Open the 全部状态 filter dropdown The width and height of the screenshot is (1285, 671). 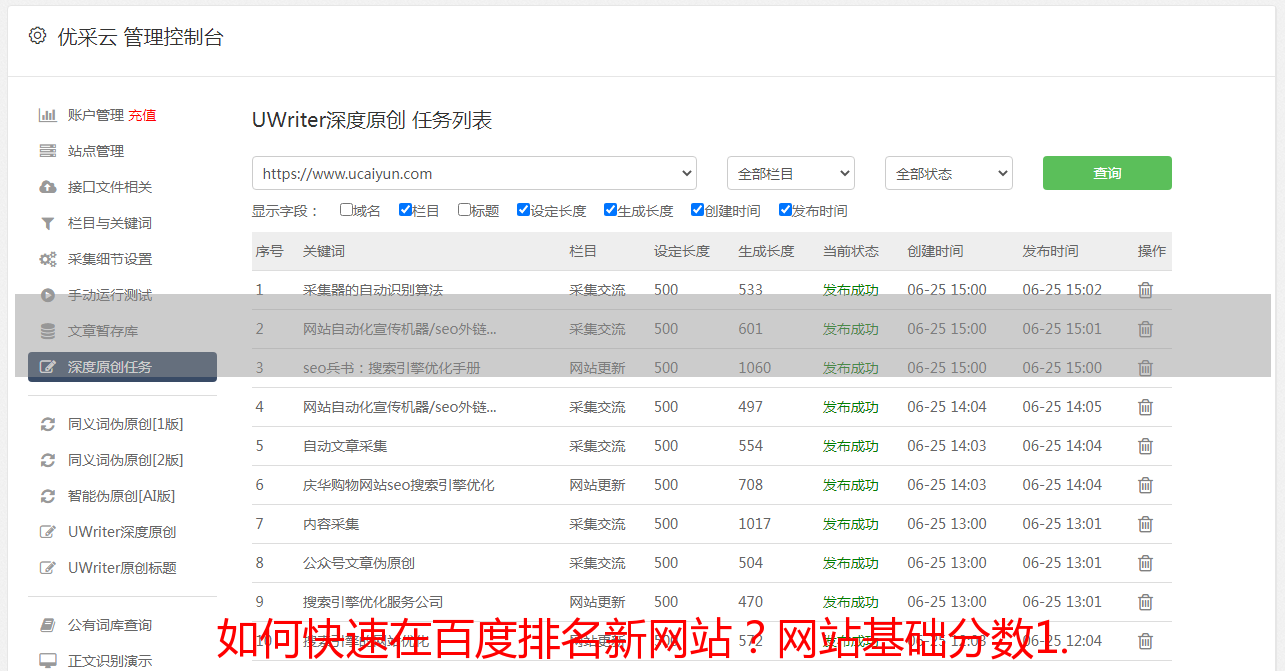tap(948, 173)
